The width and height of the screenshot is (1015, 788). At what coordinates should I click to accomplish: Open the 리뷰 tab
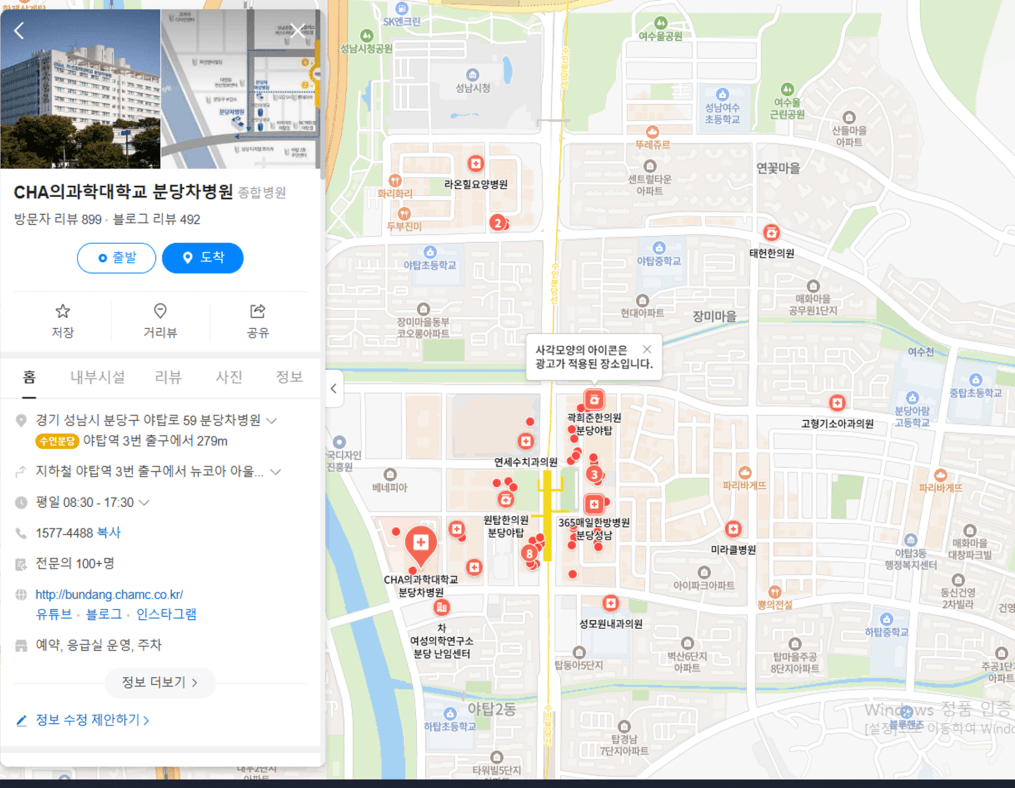(168, 377)
